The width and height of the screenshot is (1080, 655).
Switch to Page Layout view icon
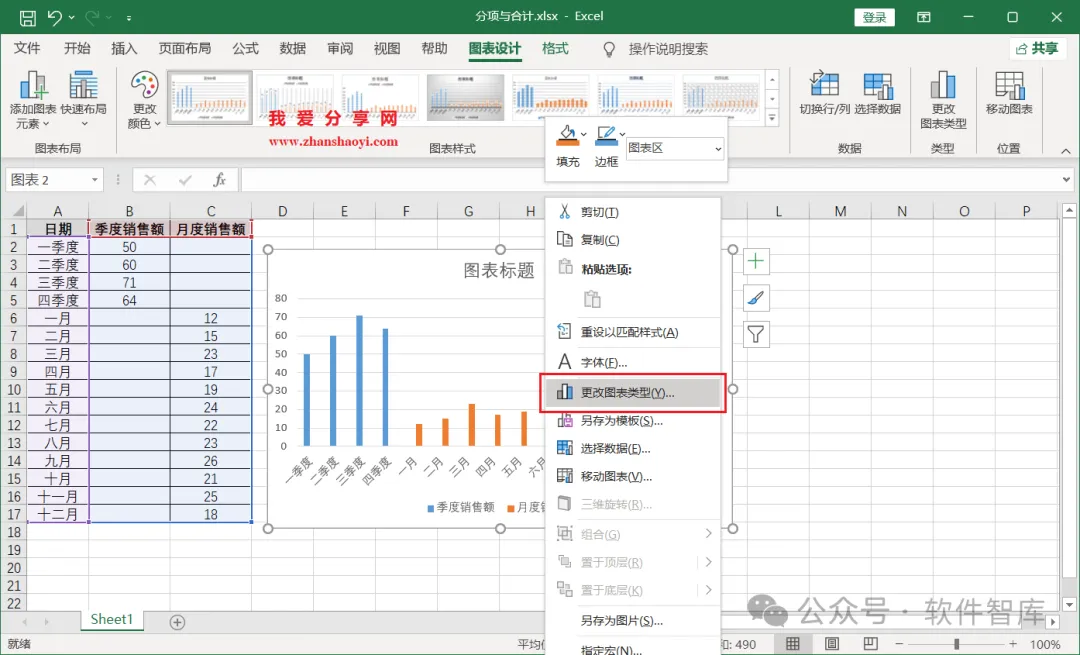tap(831, 643)
